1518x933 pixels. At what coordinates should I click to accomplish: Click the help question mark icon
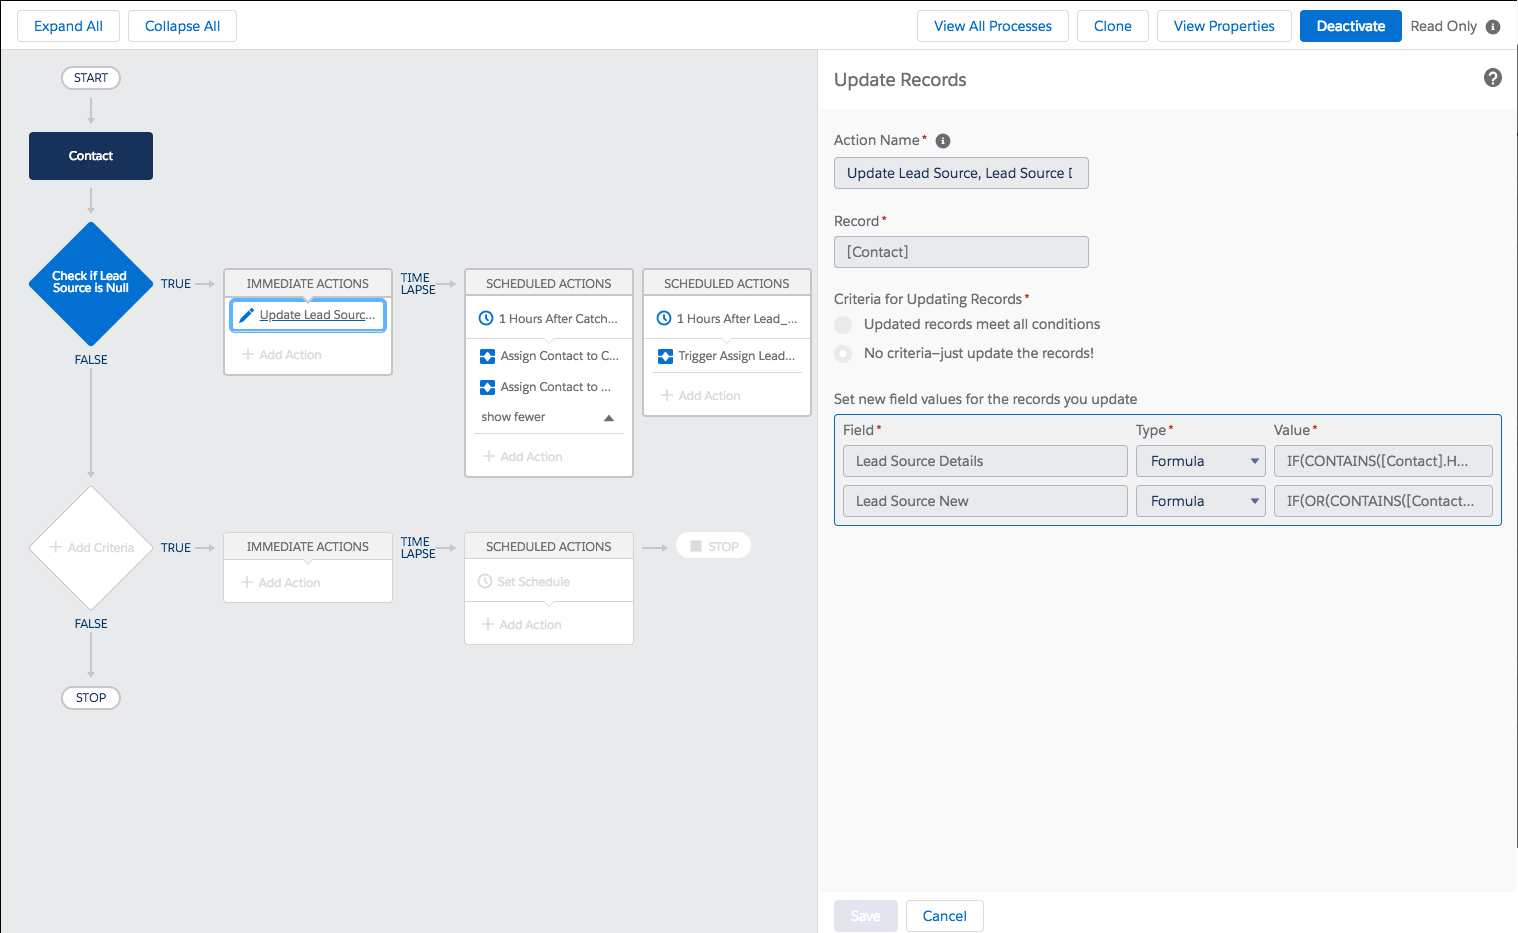pos(1492,78)
